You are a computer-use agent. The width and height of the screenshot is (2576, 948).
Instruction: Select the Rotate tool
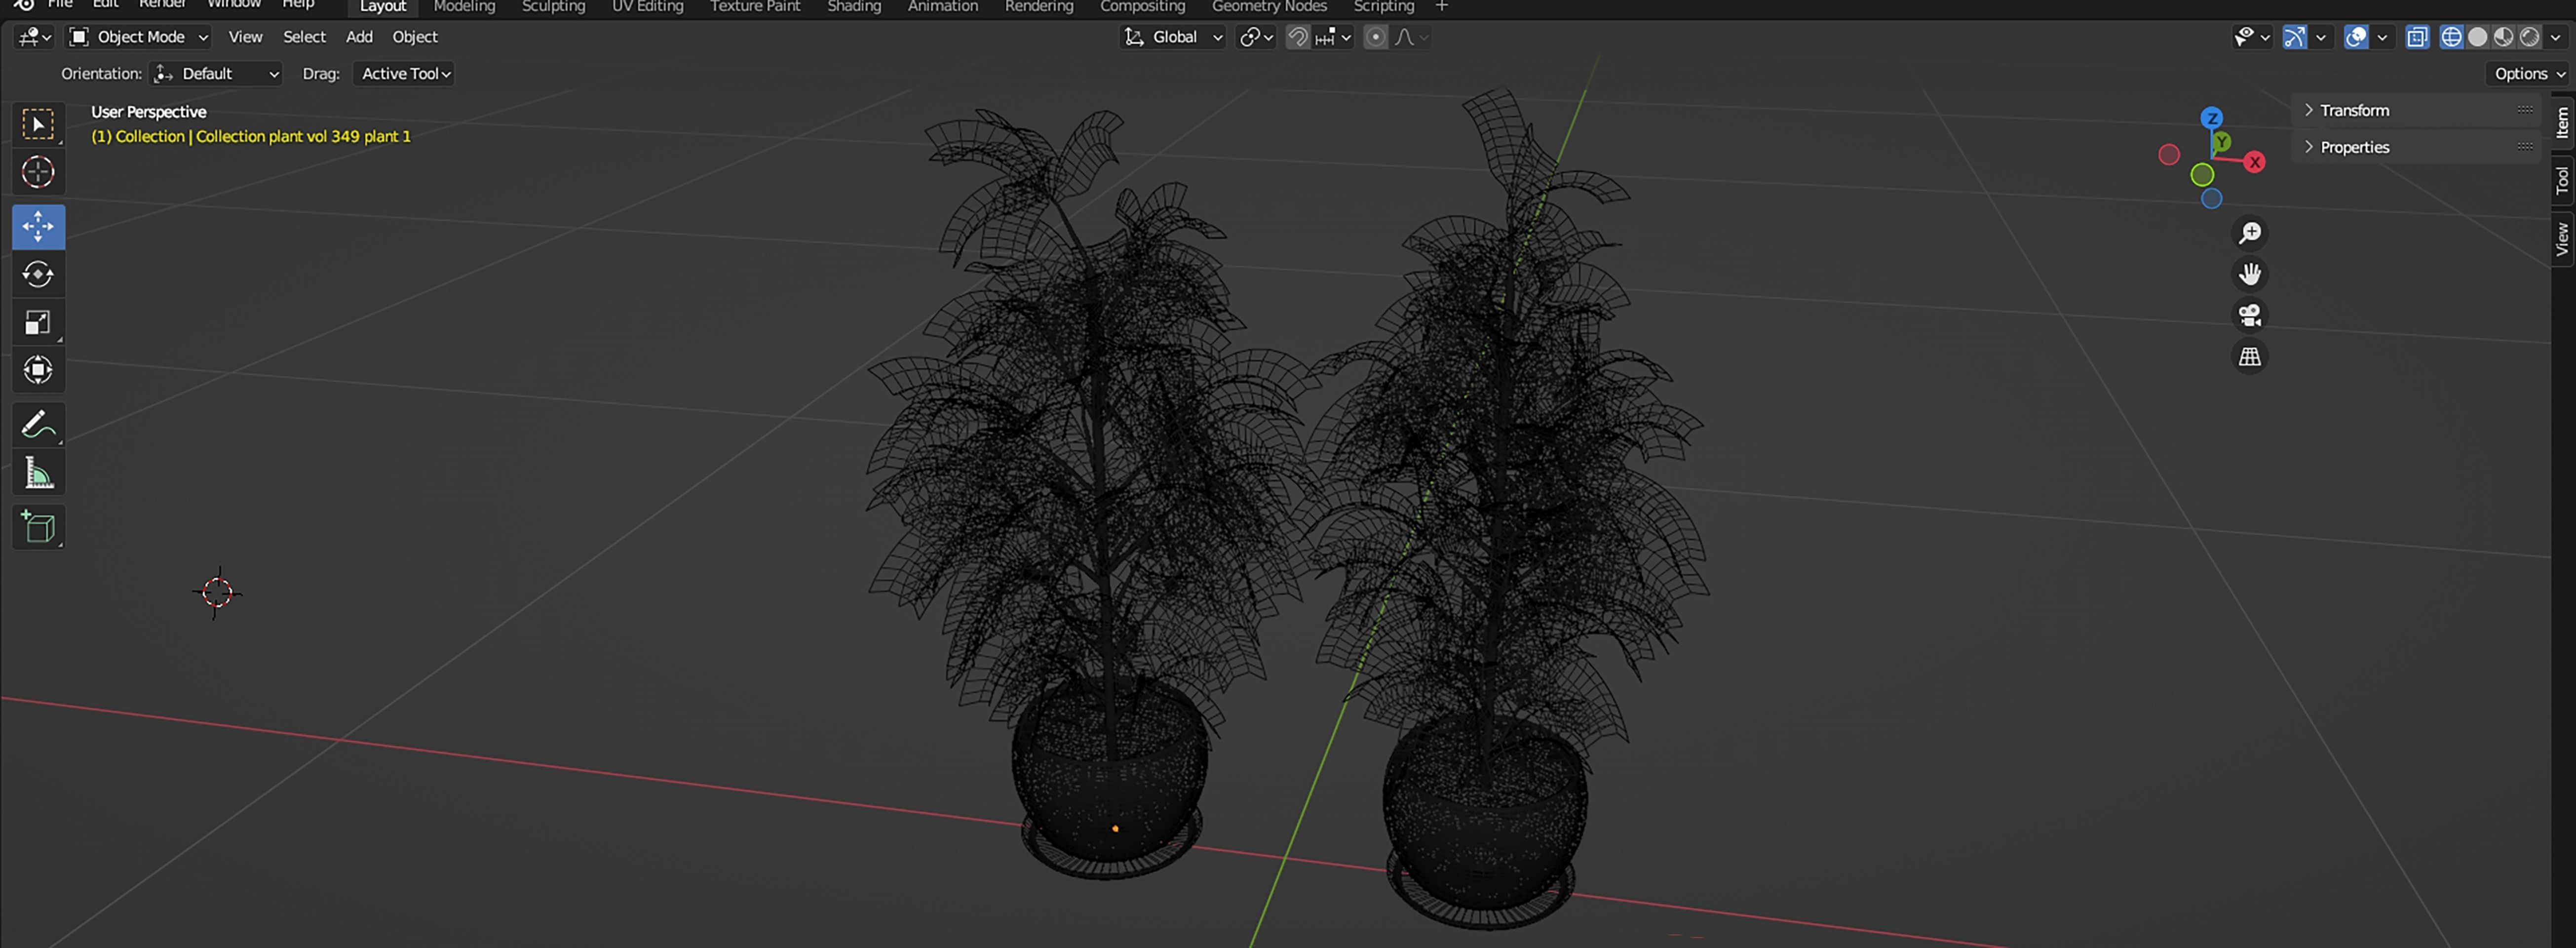pos(38,275)
